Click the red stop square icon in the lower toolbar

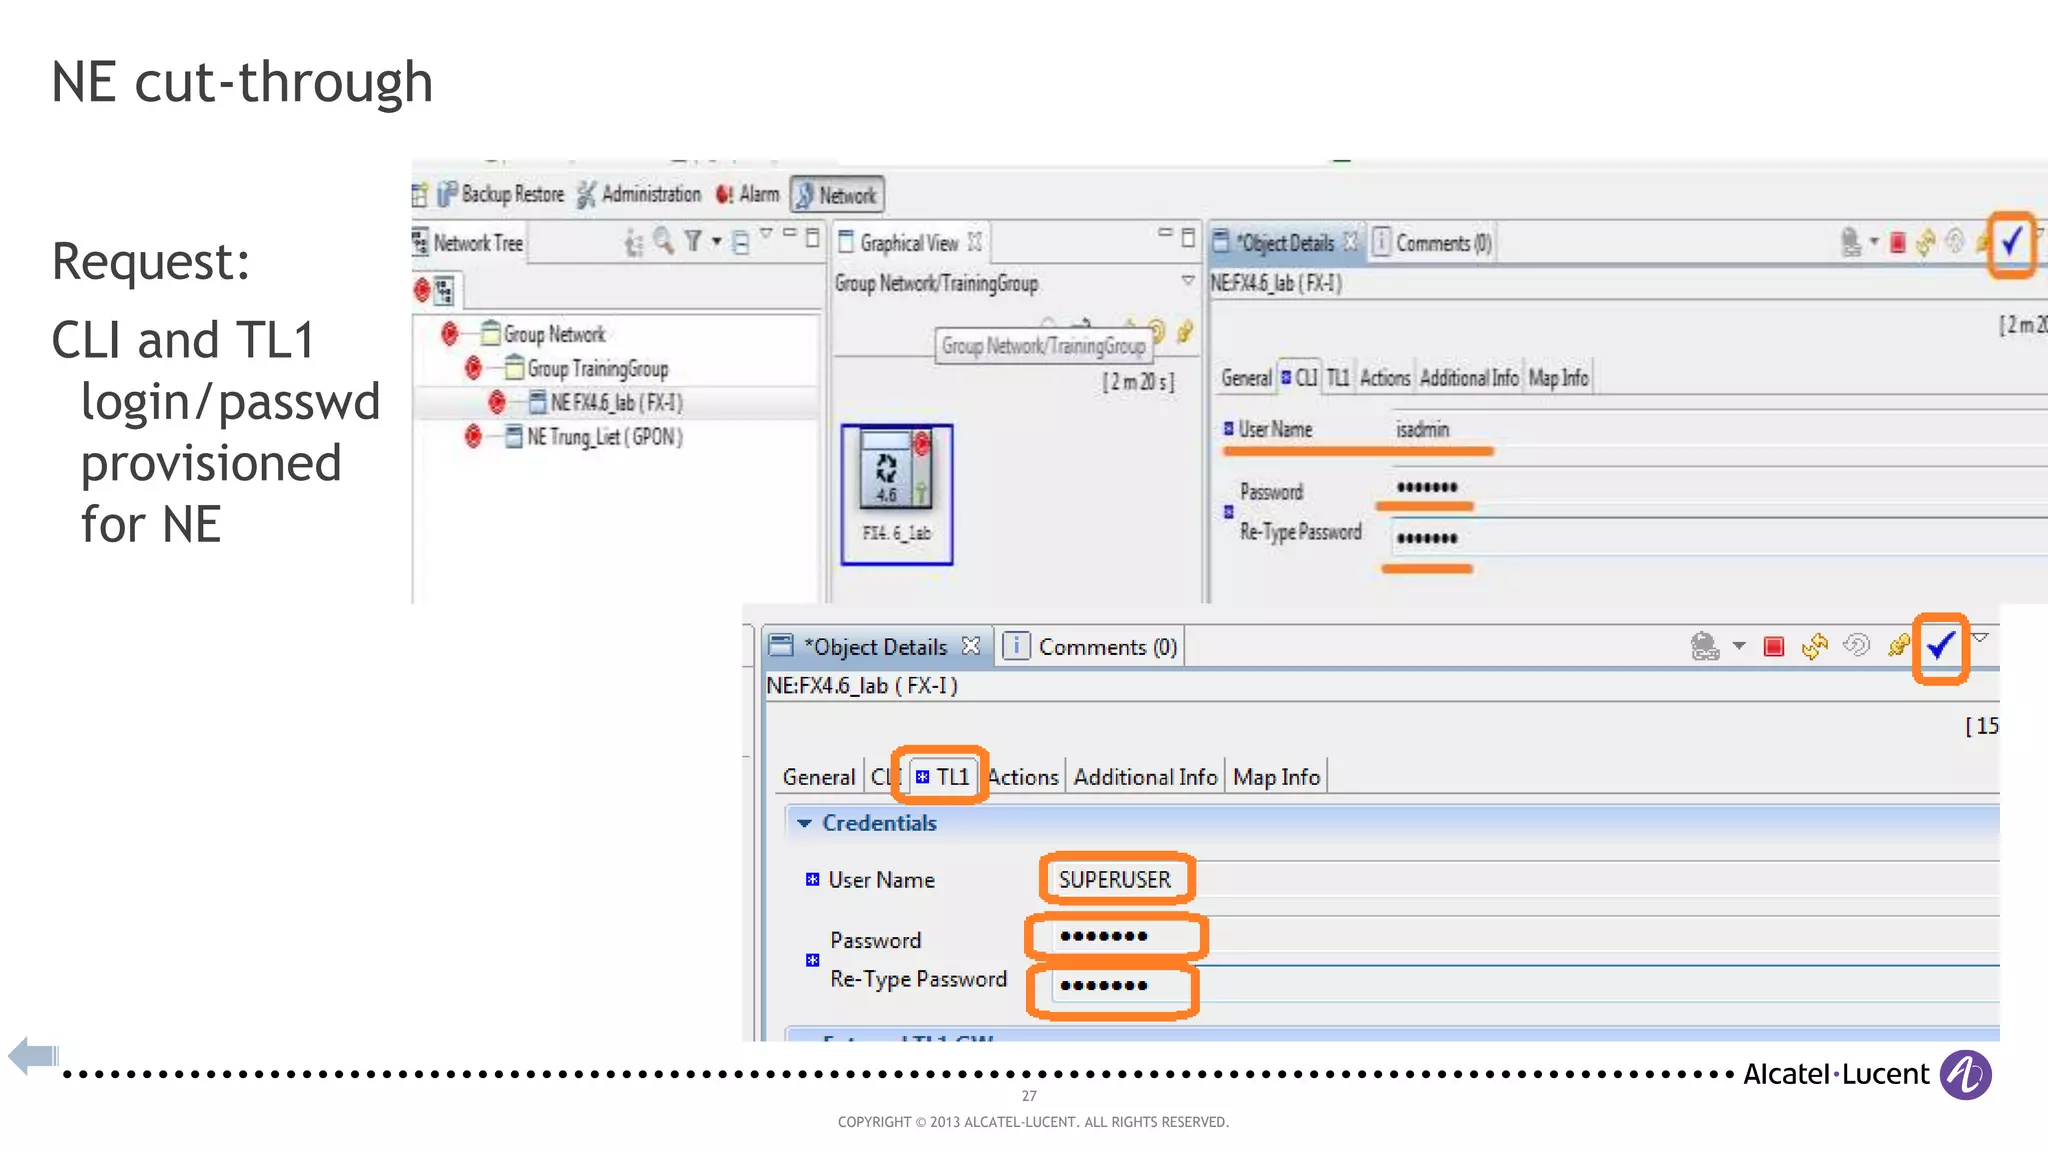pos(1774,647)
